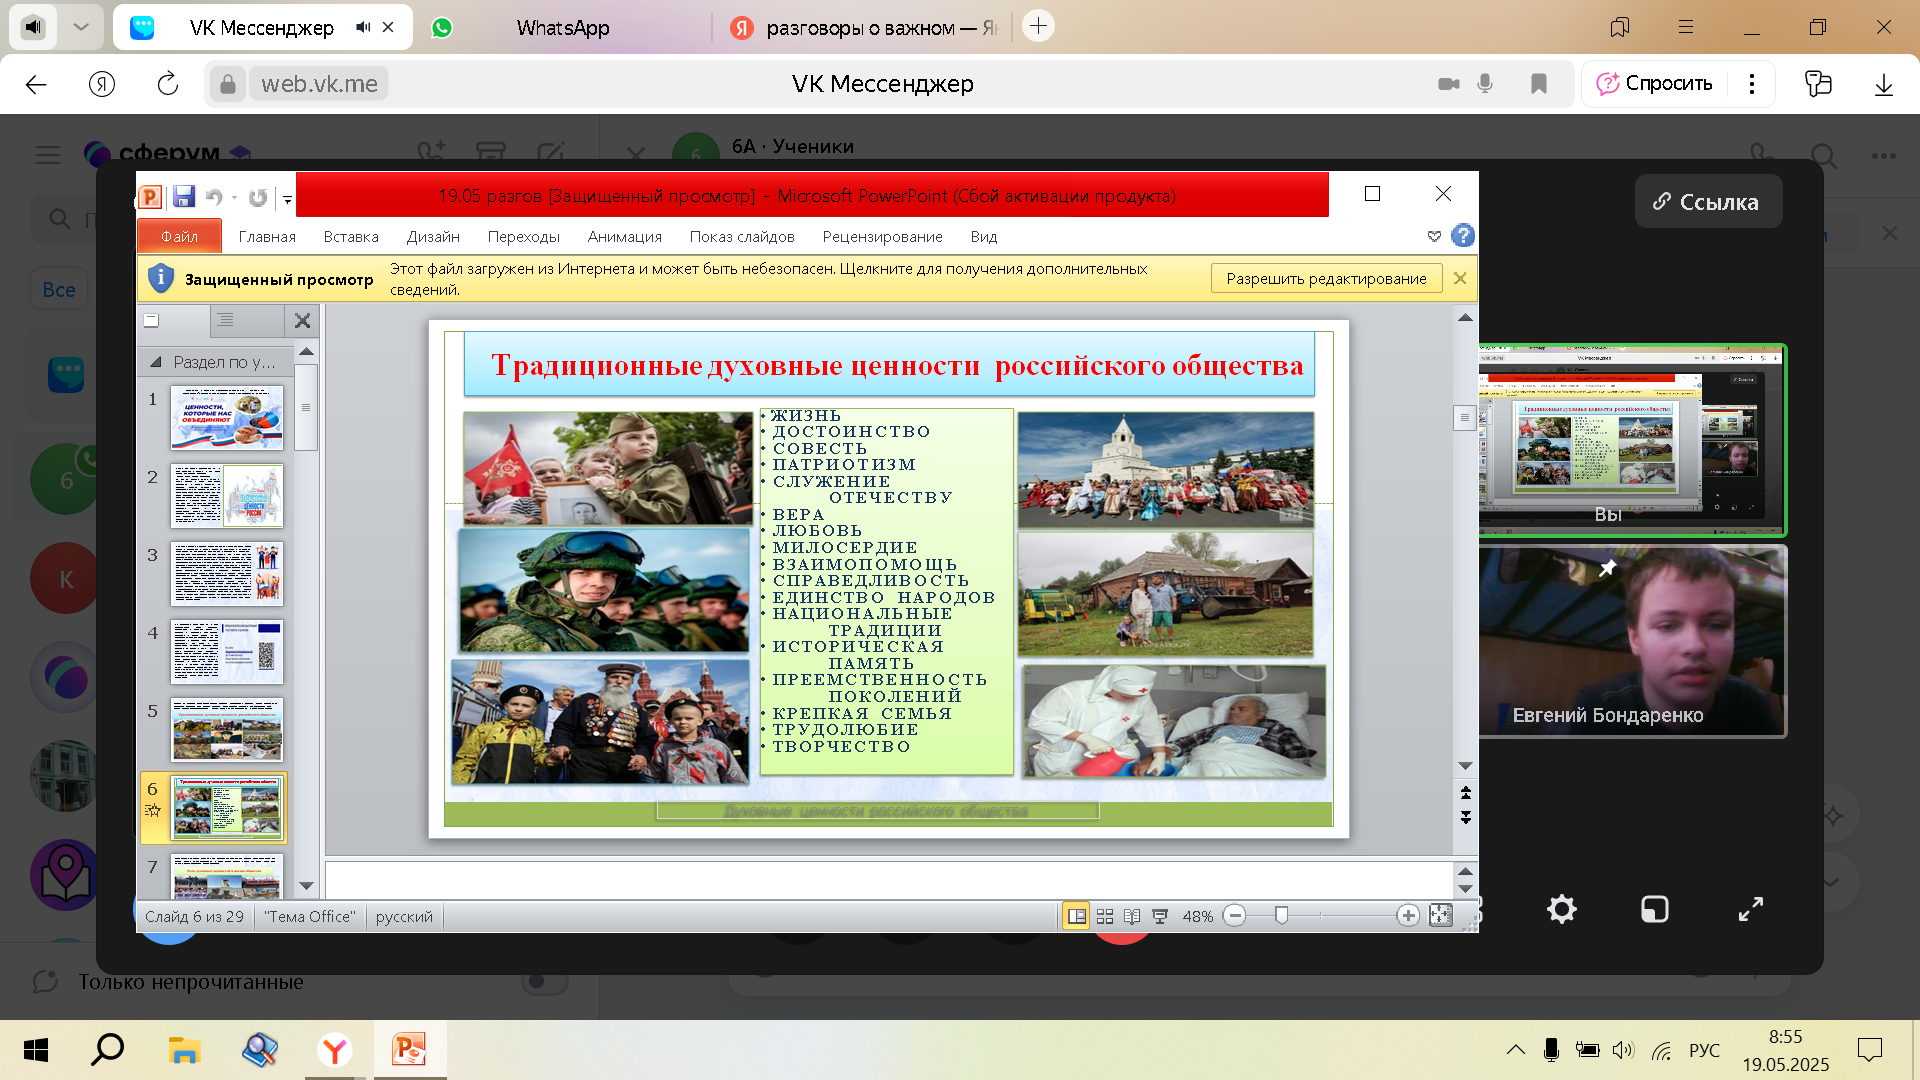The height and width of the screenshot is (1080, 1920).
Task: Click the zoom in plus button
Action: click(x=1408, y=916)
